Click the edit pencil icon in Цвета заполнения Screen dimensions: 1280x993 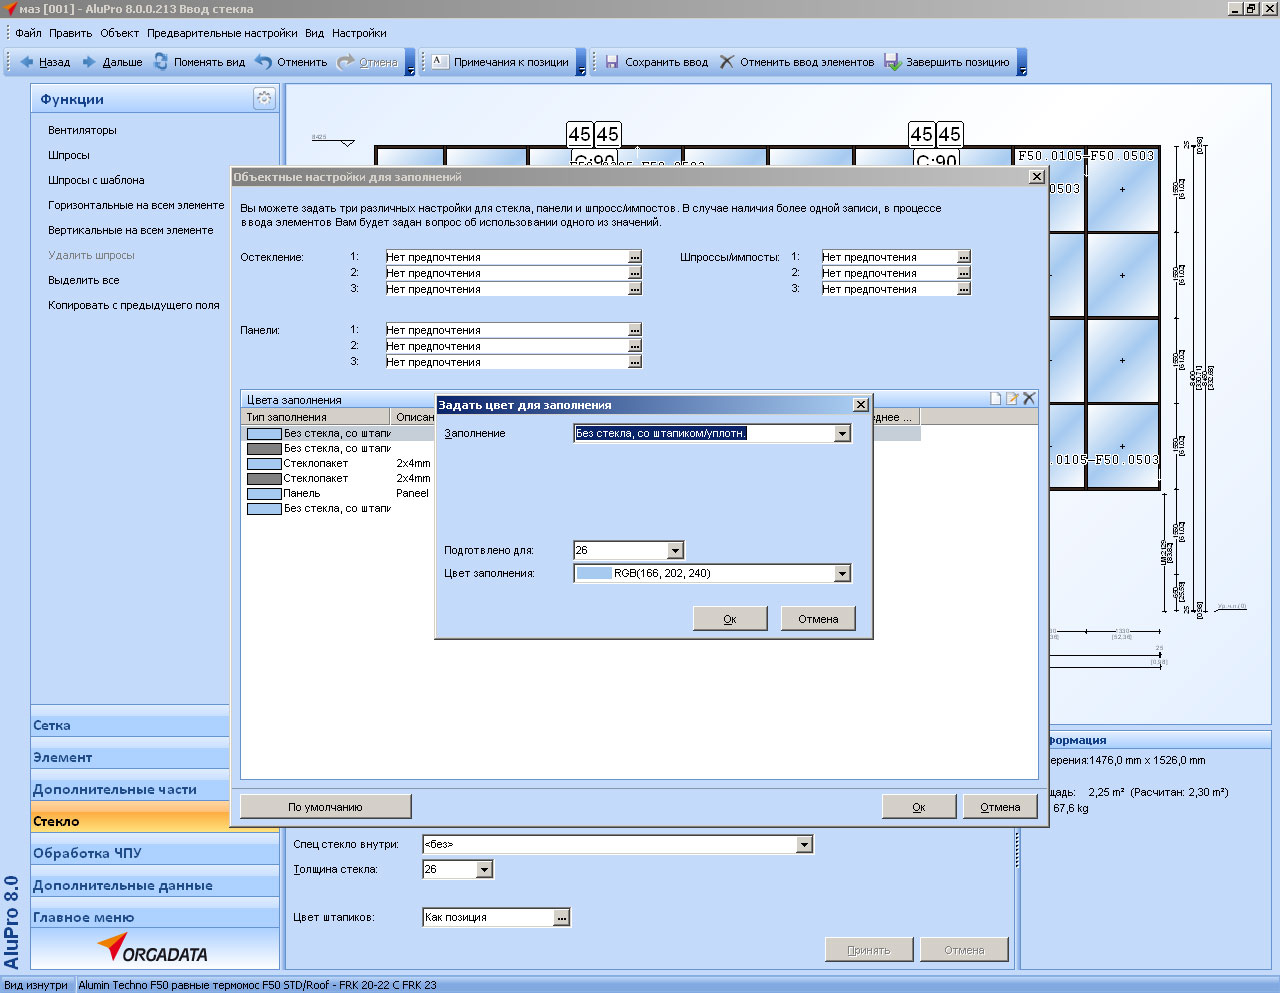(x=1012, y=398)
